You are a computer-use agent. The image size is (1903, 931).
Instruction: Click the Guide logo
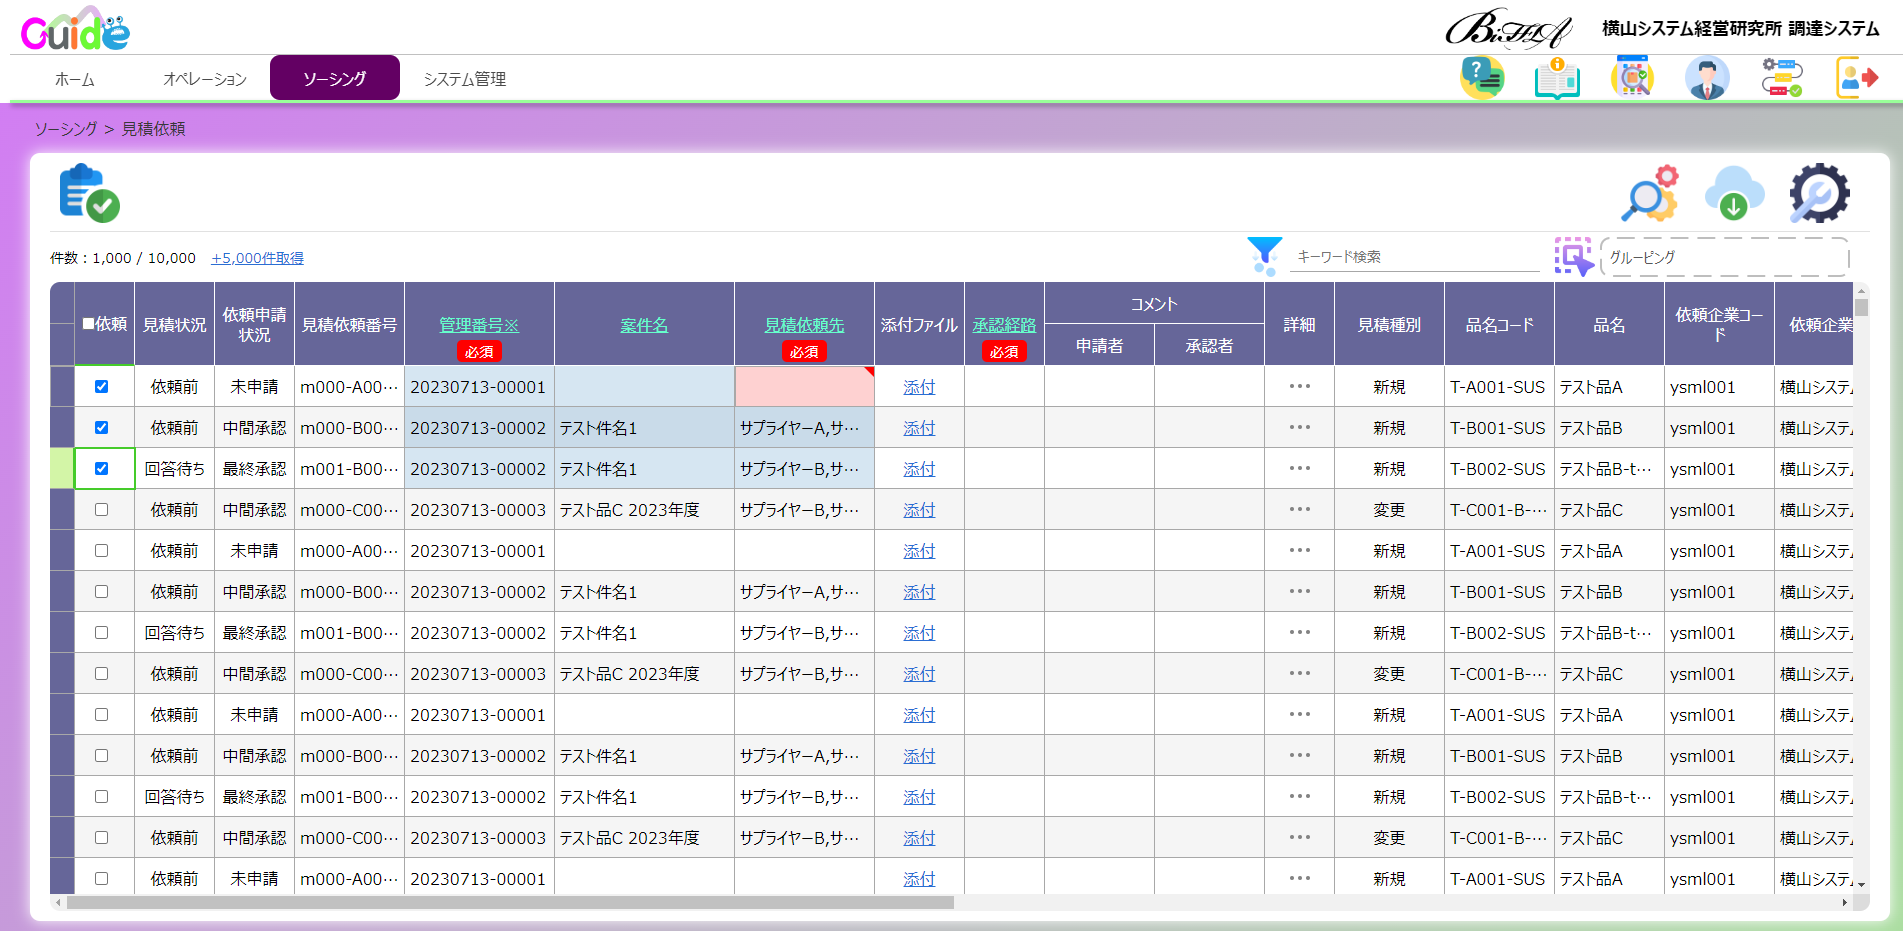[x=75, y=30]
